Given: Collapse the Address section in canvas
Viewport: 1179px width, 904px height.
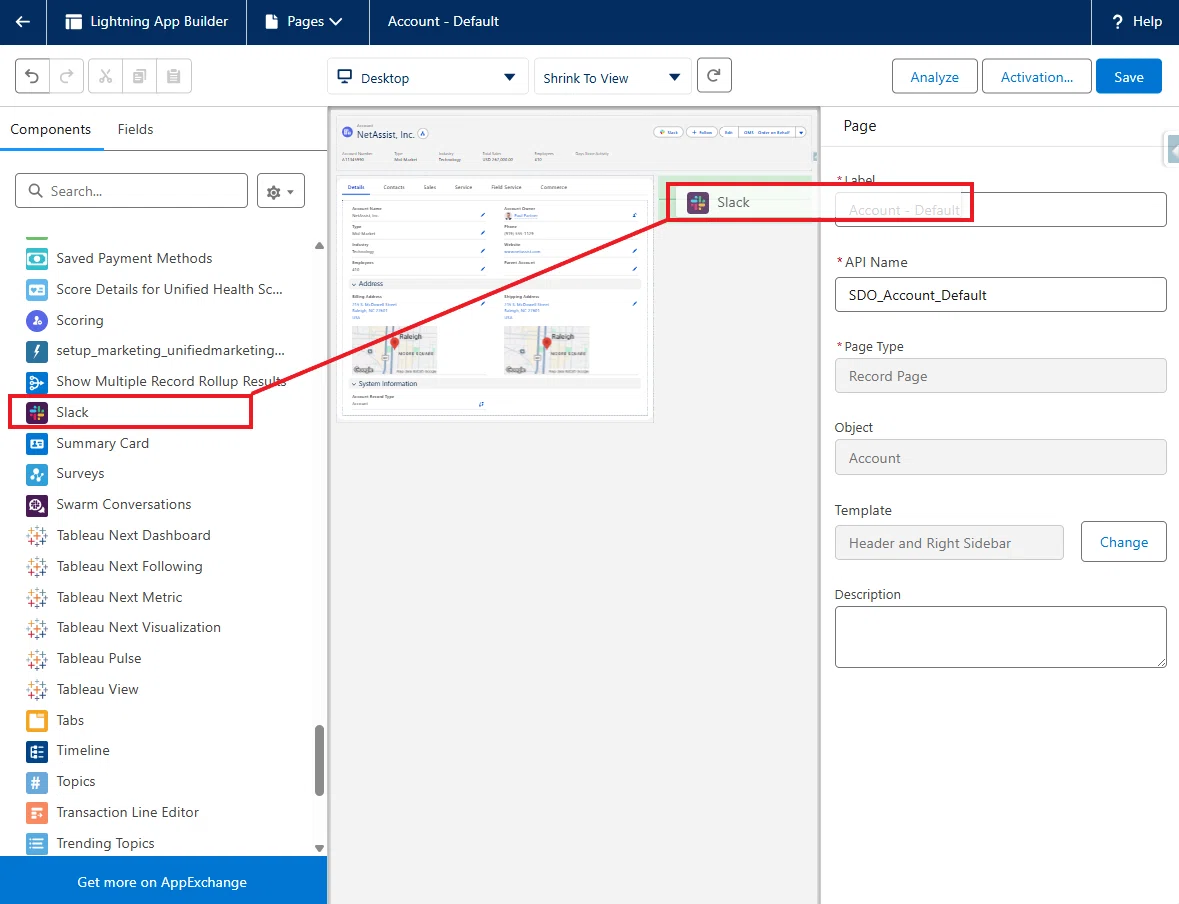Looking at the screenshot, I should click(x=354, y=284).
